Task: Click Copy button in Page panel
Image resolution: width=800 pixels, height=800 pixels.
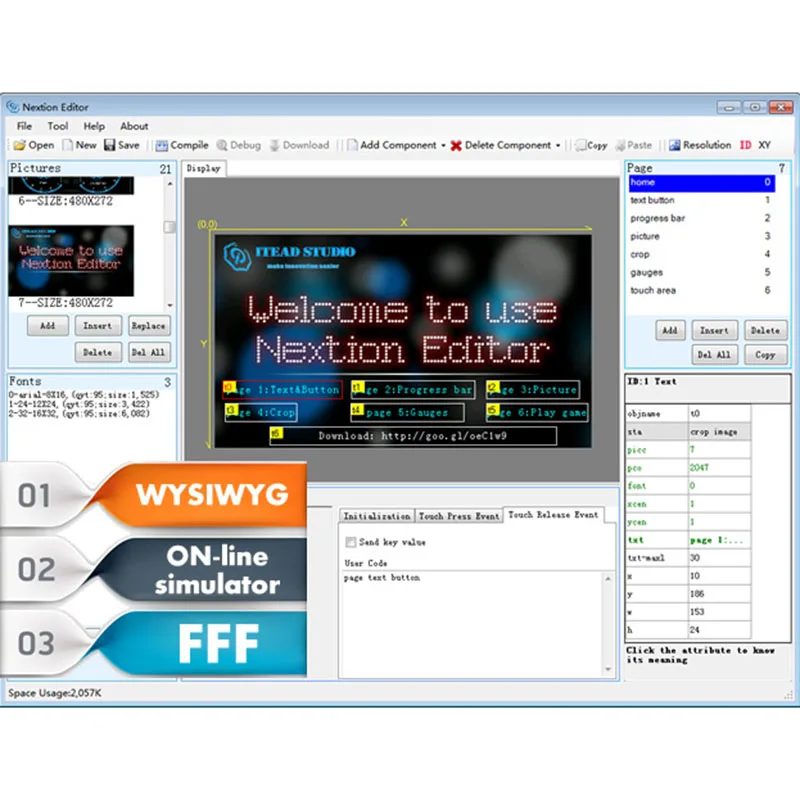Action: (765, 355)
